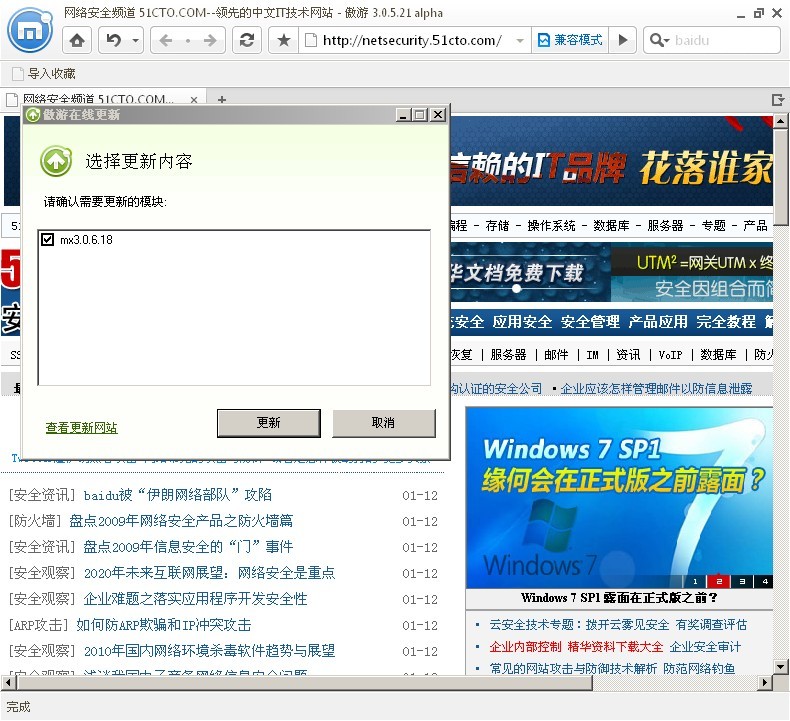Click the horizontal scrollbar right arrow
790x721 pixels.
(765, 683)
